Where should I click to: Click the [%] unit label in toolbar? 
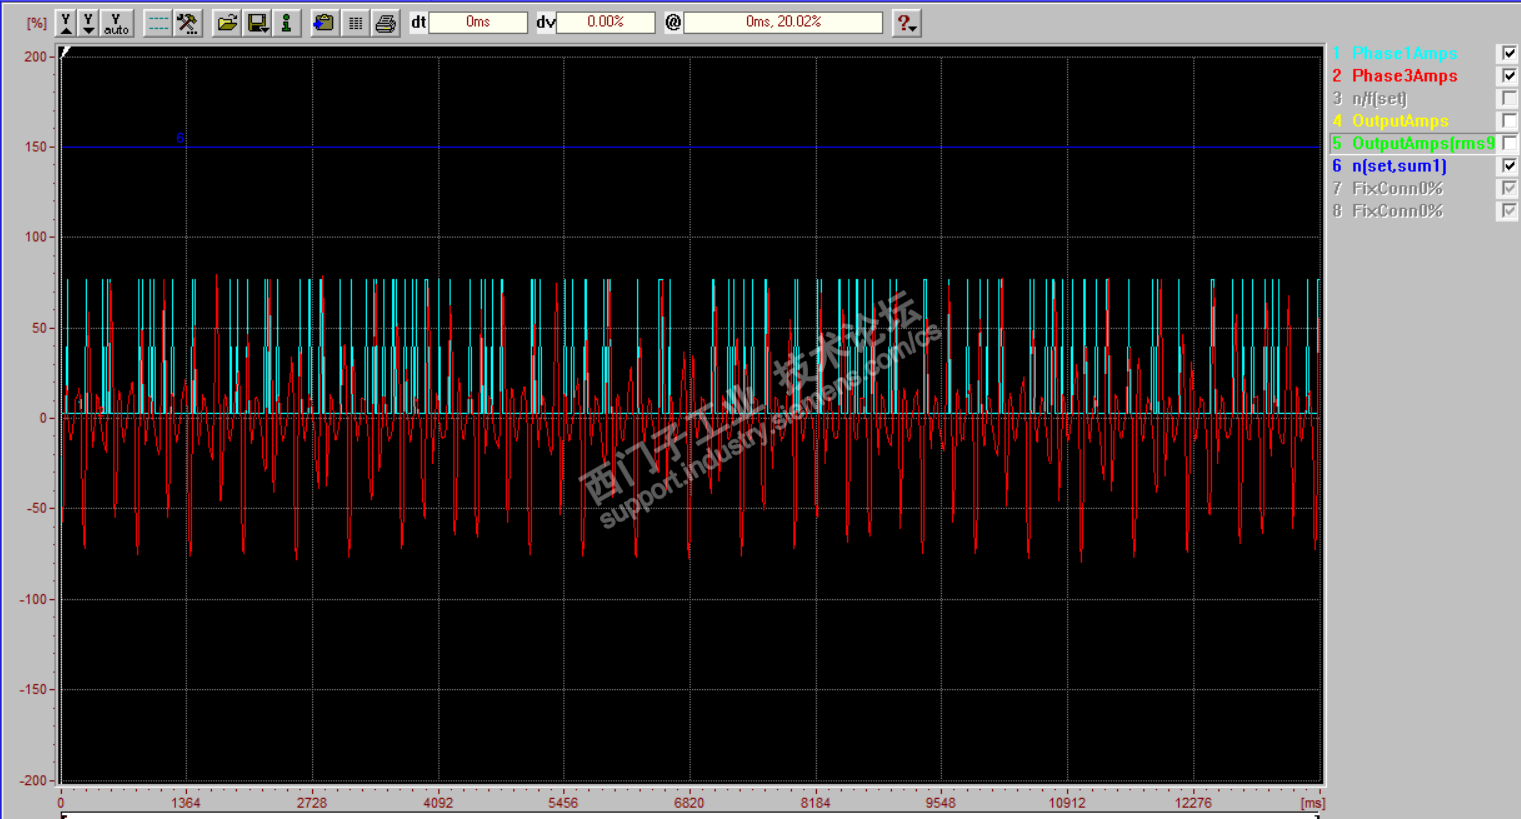[36, 23]
